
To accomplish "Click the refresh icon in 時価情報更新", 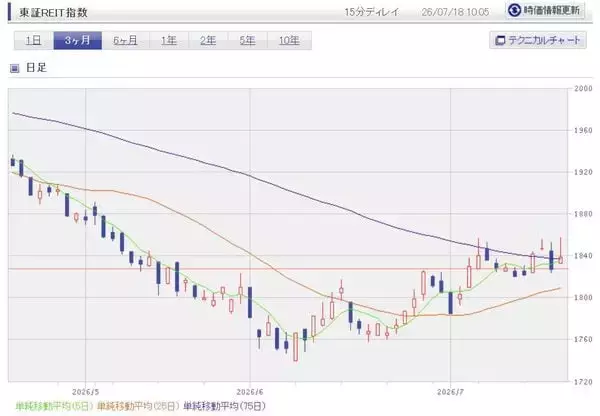I will point(515,10).
